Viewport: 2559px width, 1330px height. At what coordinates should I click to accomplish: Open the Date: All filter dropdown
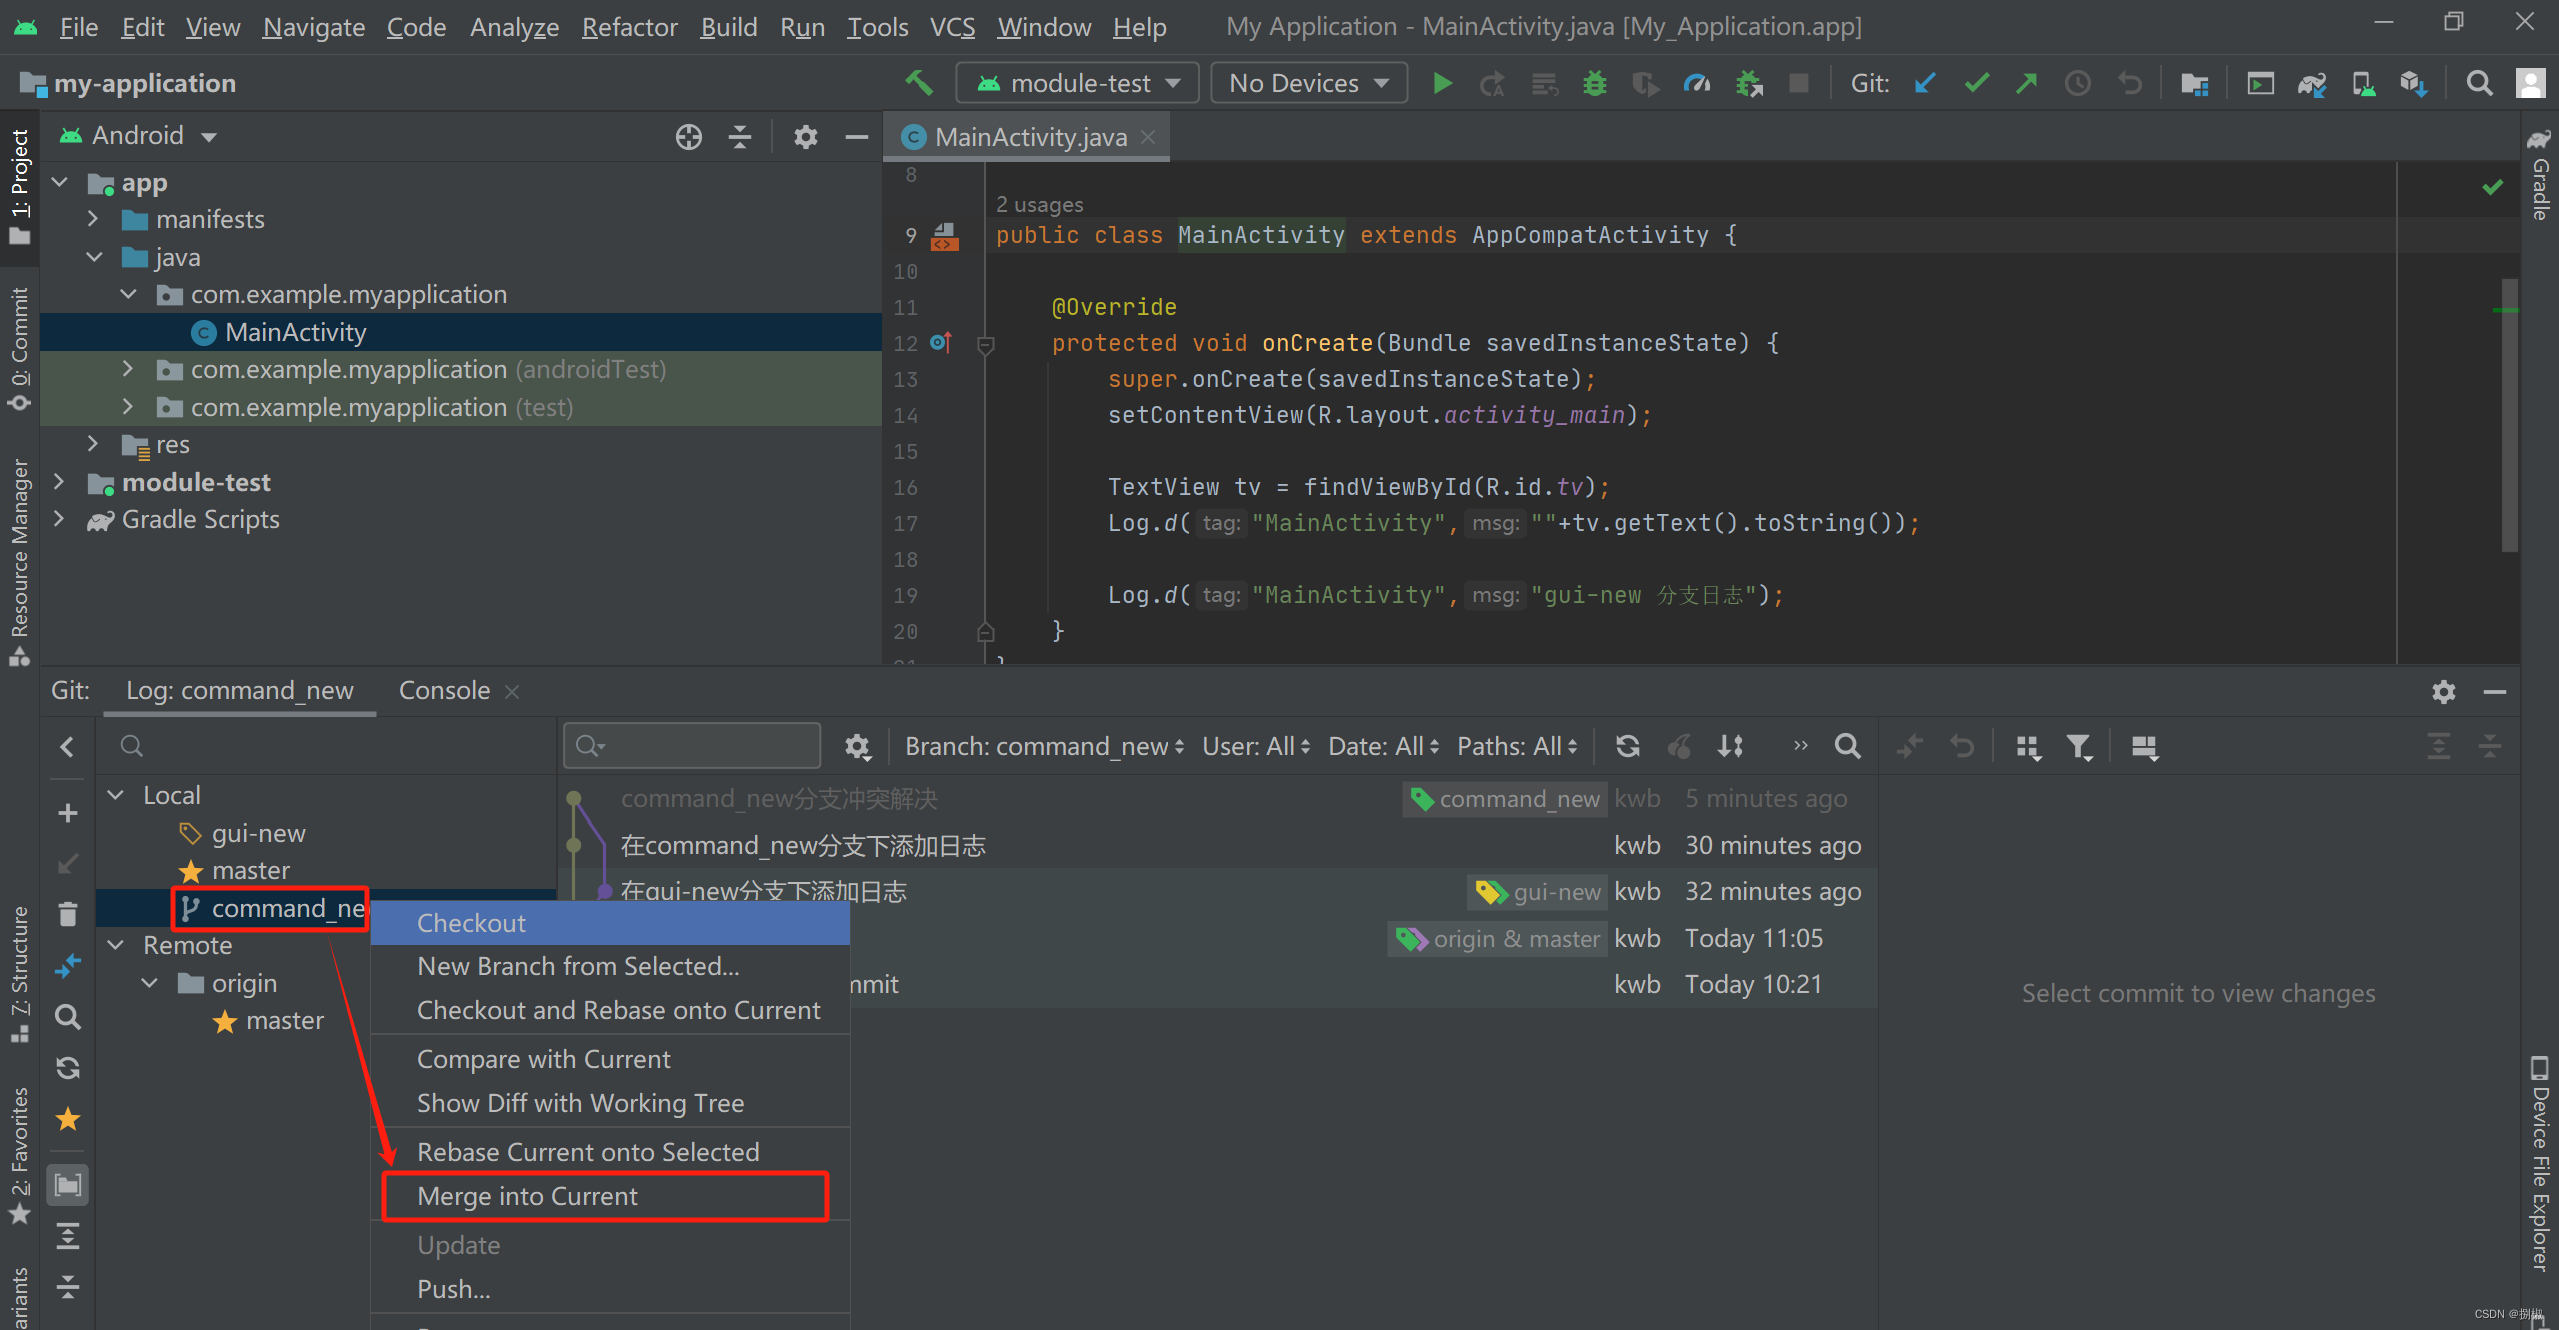(1381, 745)
